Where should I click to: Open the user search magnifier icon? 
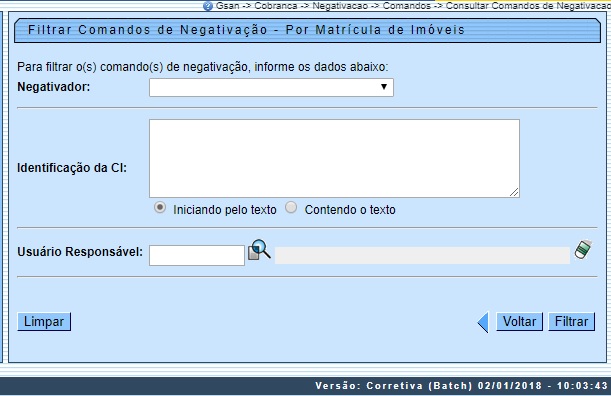coord(260,250)
